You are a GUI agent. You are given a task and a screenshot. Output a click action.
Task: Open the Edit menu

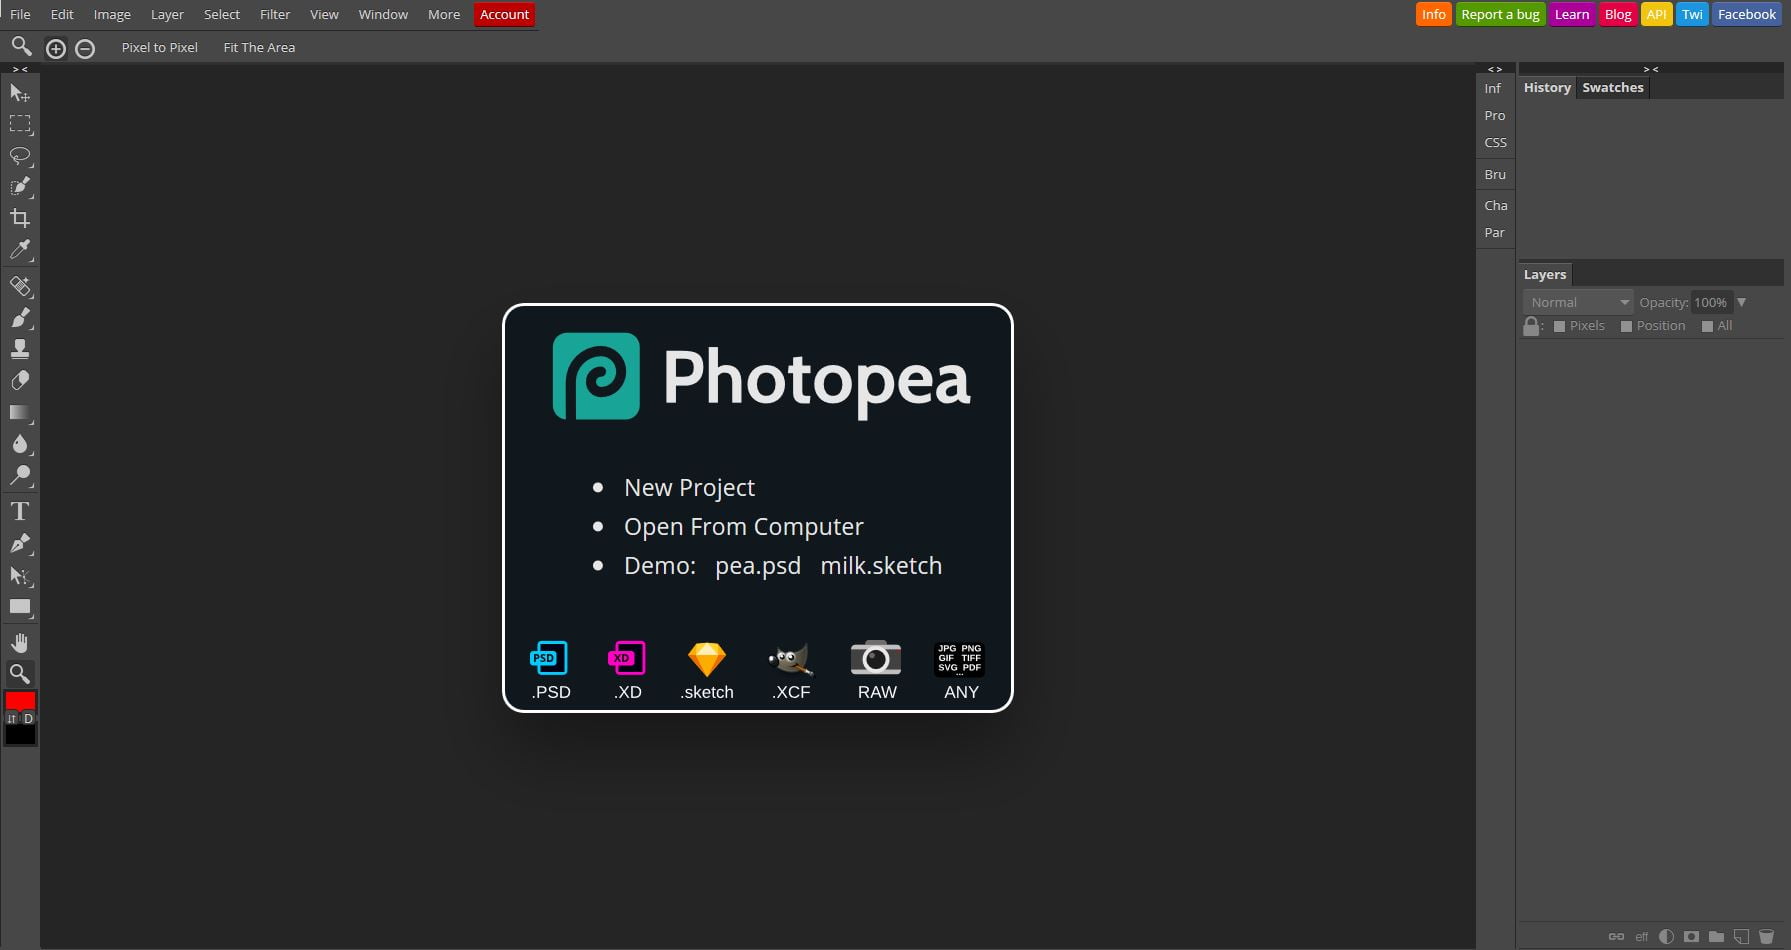[62, 14]
